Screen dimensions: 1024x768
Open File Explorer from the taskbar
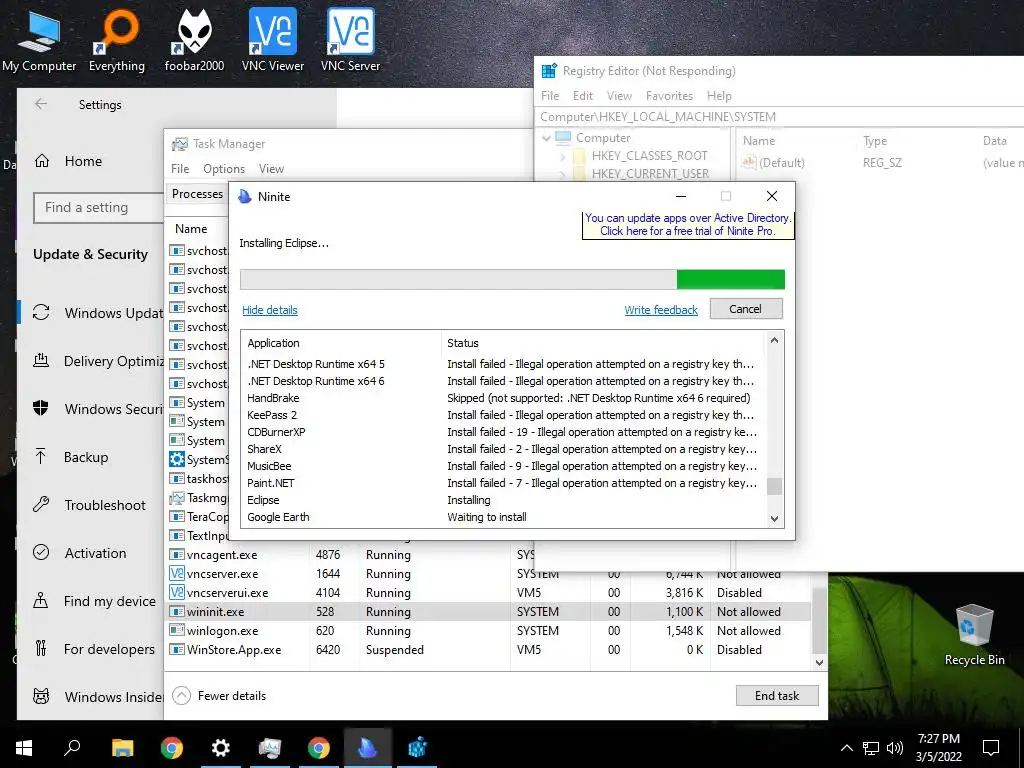point(122,748)
